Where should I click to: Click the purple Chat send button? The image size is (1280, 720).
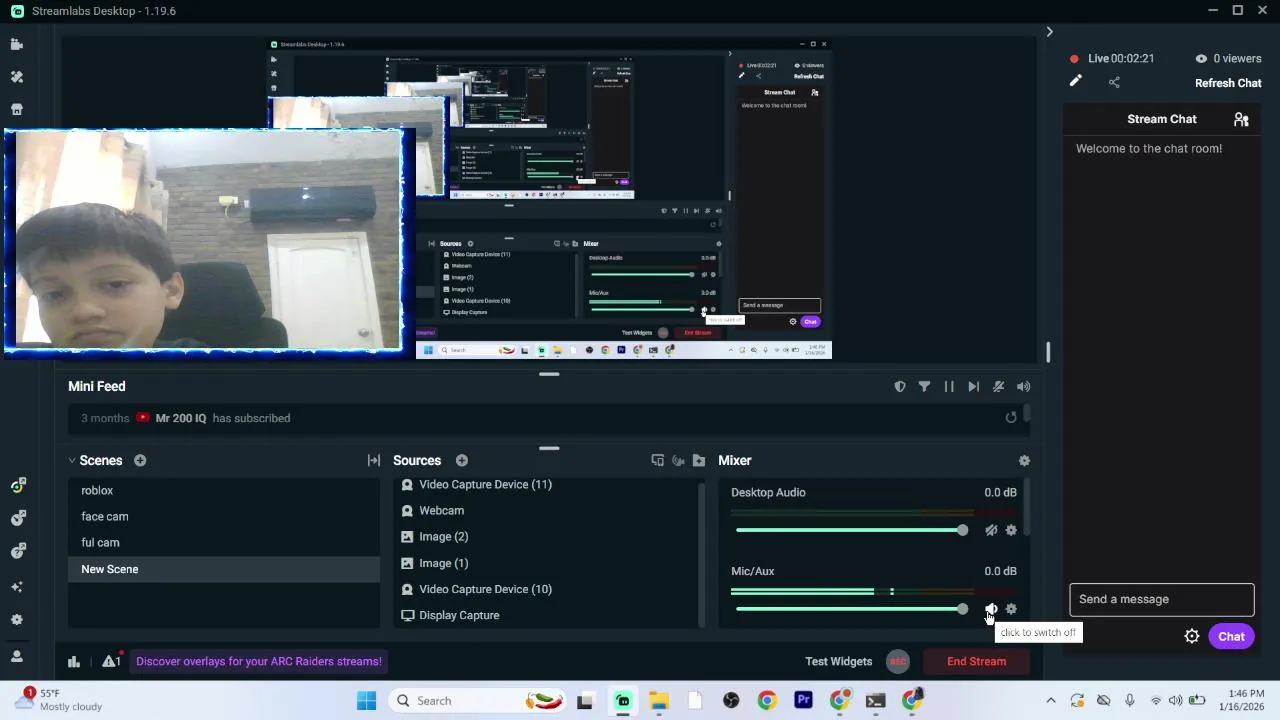click(1231, 636)
